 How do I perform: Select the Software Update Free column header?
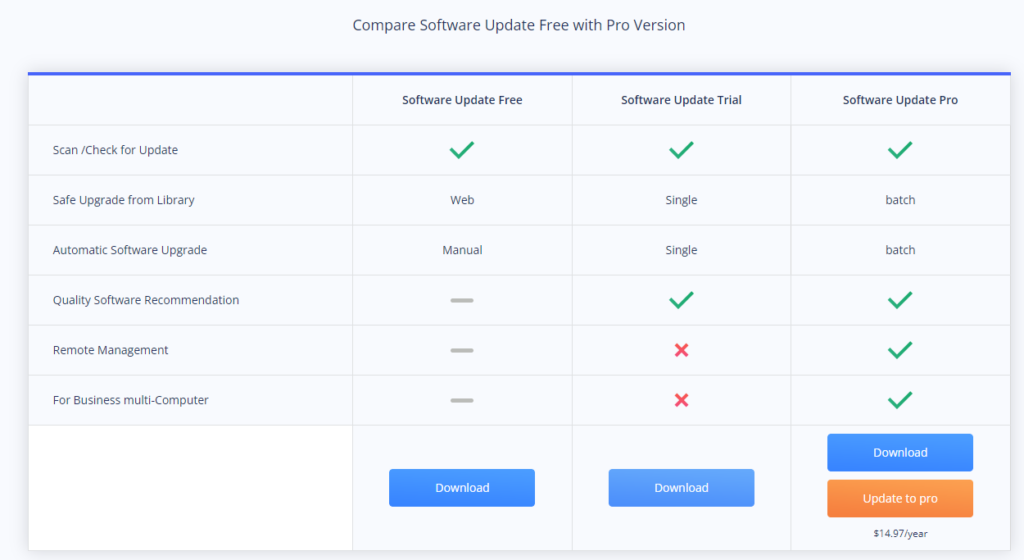pyautogui.click(x=461, y=100)
